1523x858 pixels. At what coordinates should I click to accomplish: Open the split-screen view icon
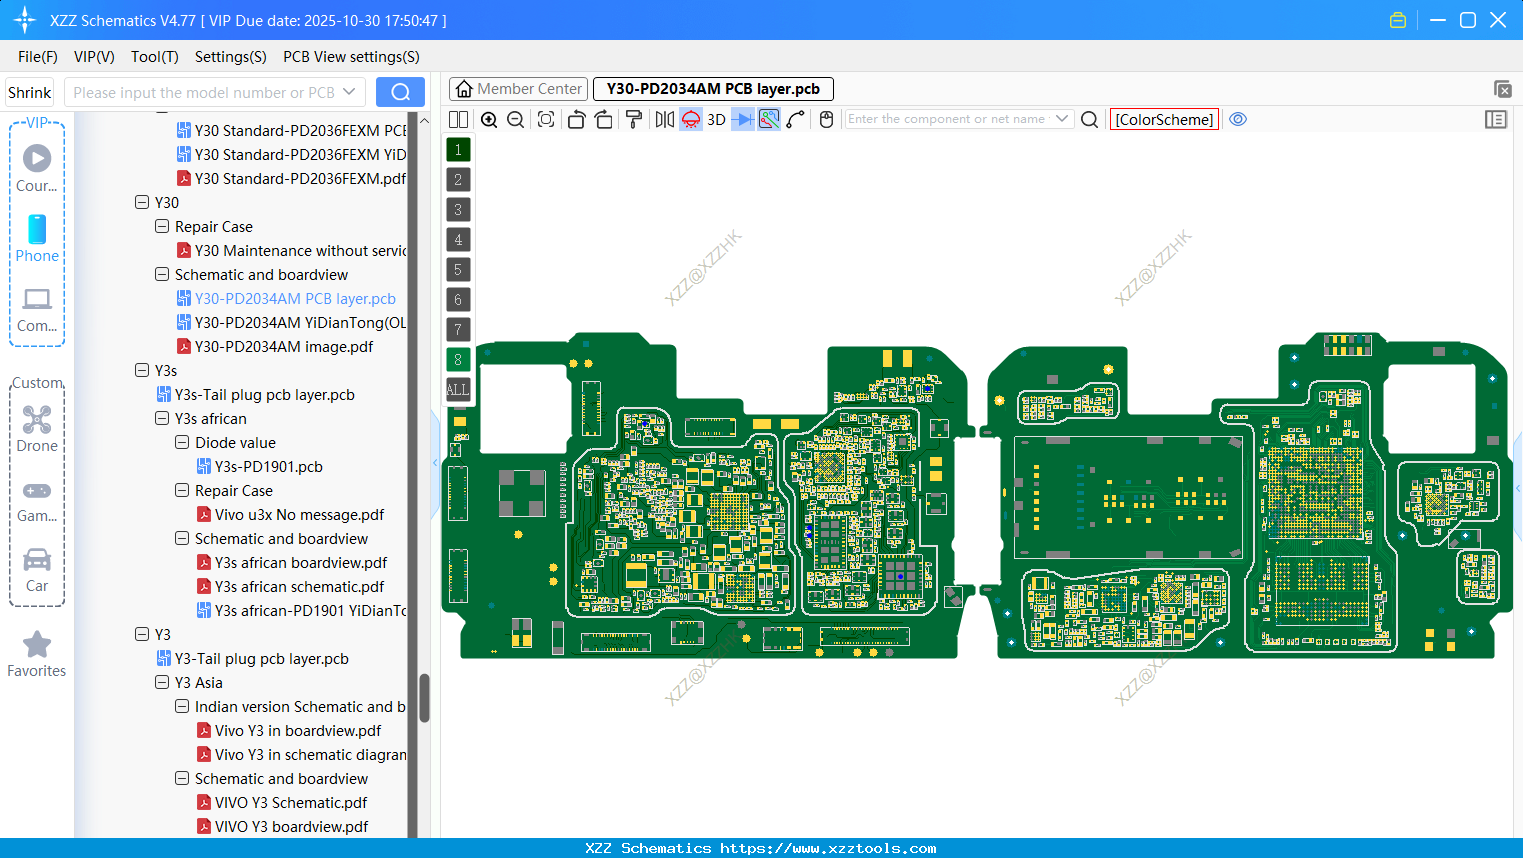coord(458,119)
